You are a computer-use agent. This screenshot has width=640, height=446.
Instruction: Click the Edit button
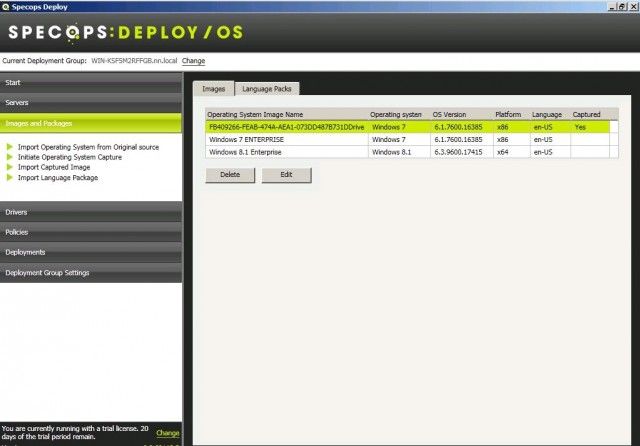point(286,175)
